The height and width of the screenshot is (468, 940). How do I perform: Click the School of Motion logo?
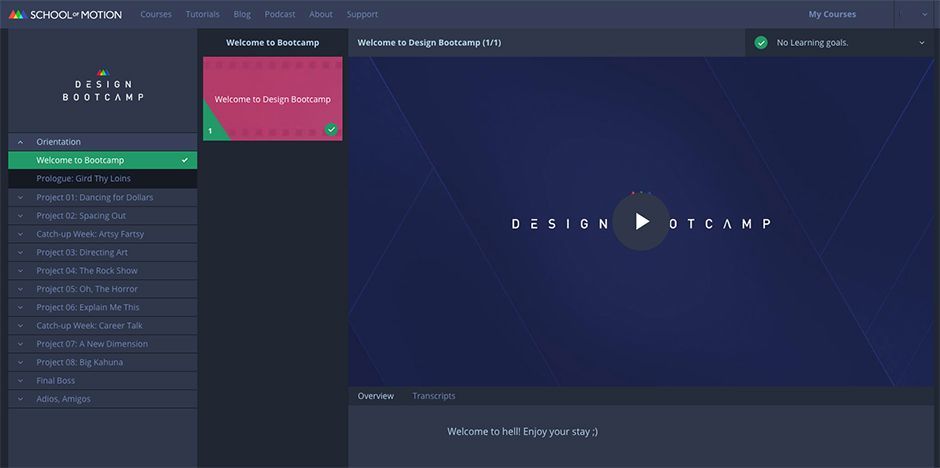coord(65,14)
